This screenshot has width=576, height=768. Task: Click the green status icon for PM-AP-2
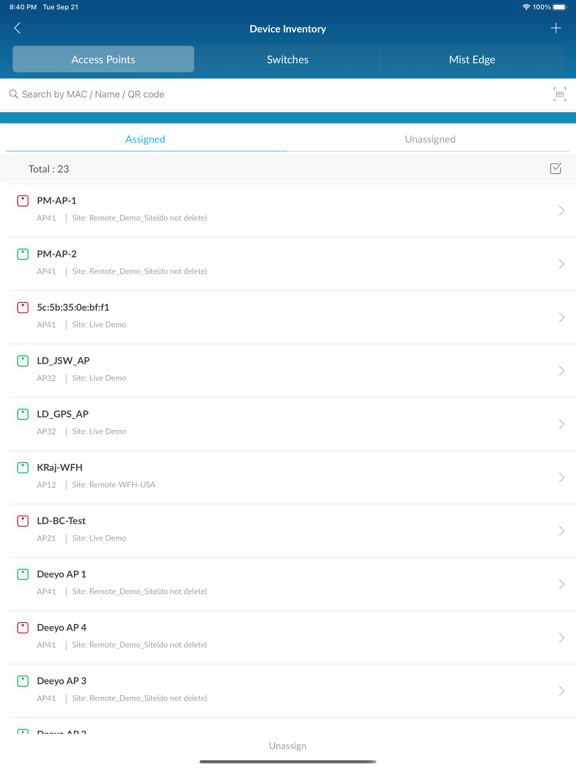[x=23, y=254]
